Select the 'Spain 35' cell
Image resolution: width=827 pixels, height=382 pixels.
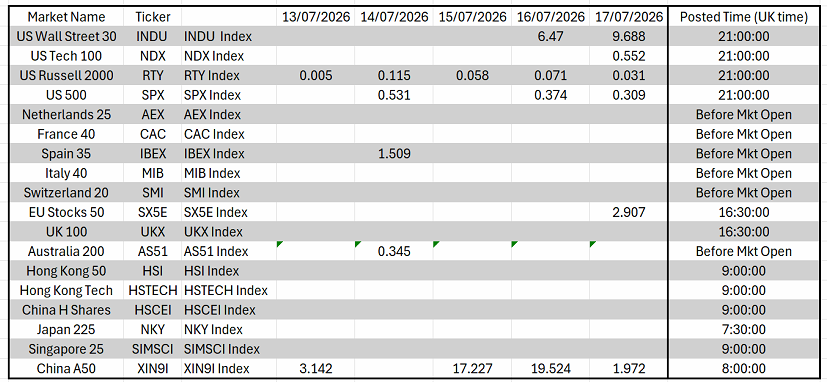pos(66,154)
